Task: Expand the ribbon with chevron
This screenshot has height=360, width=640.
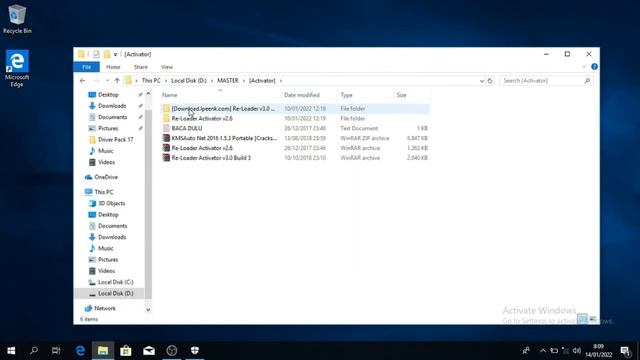Action: 584,67
